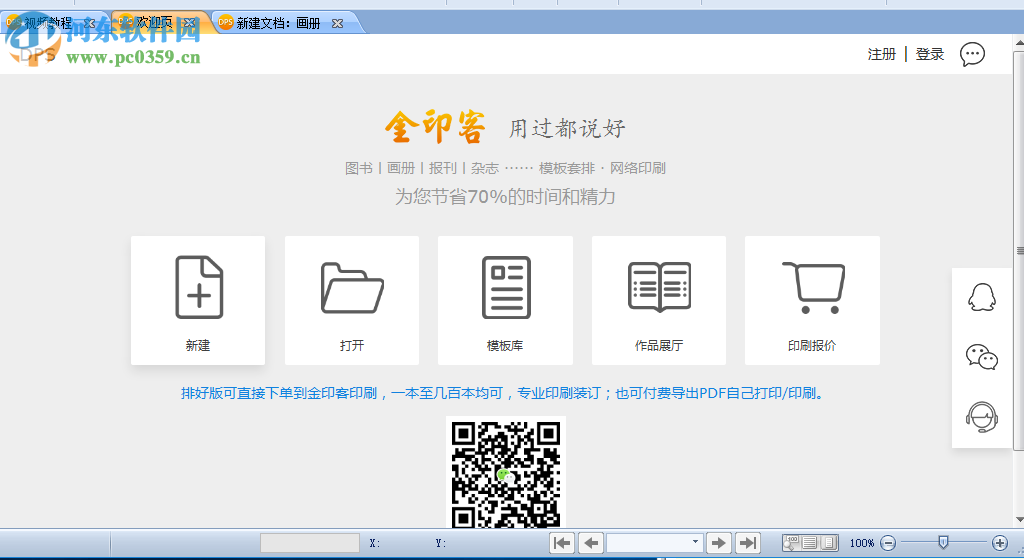Click the 100% zoom level text
Image resolution: width=1024 pixels, height=560 pixels.
(862, 543)
